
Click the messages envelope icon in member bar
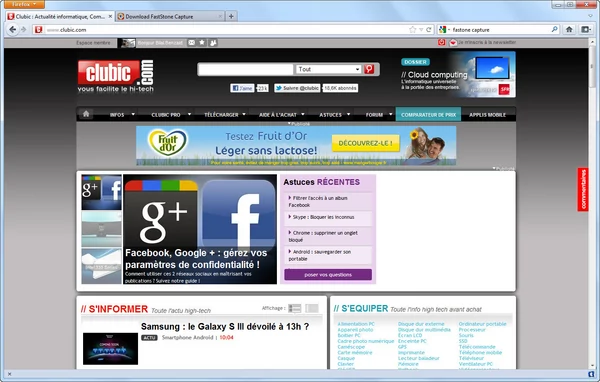pos(191,42)
